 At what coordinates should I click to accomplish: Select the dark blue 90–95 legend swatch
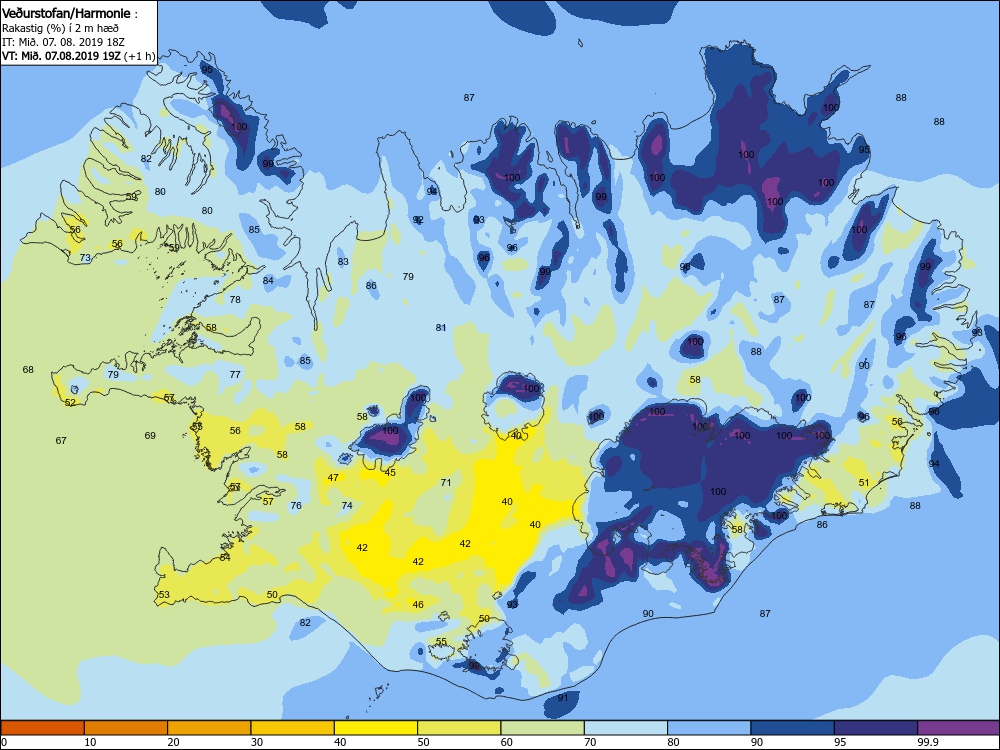(793, 728)
